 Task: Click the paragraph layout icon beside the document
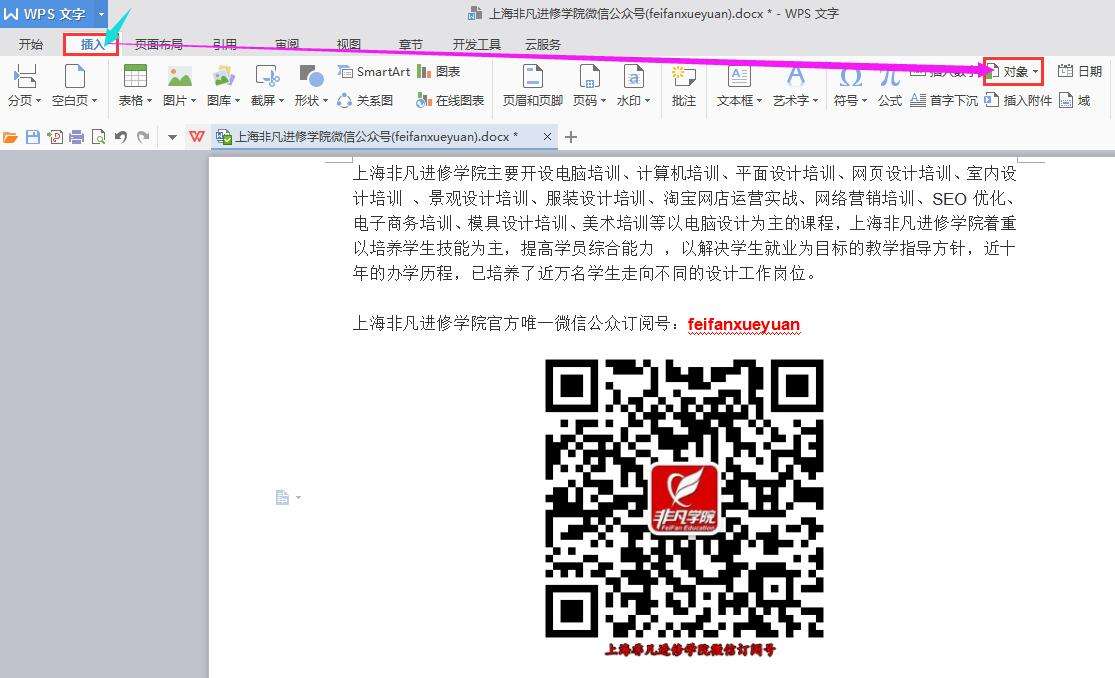point(282,497)
